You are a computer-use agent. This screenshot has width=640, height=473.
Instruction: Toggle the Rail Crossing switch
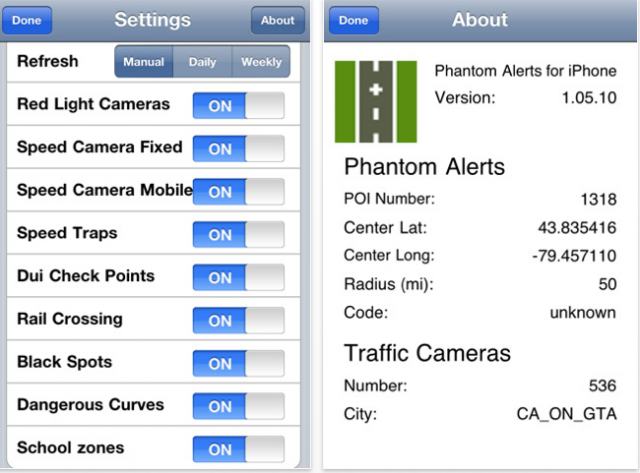(238, 320)
